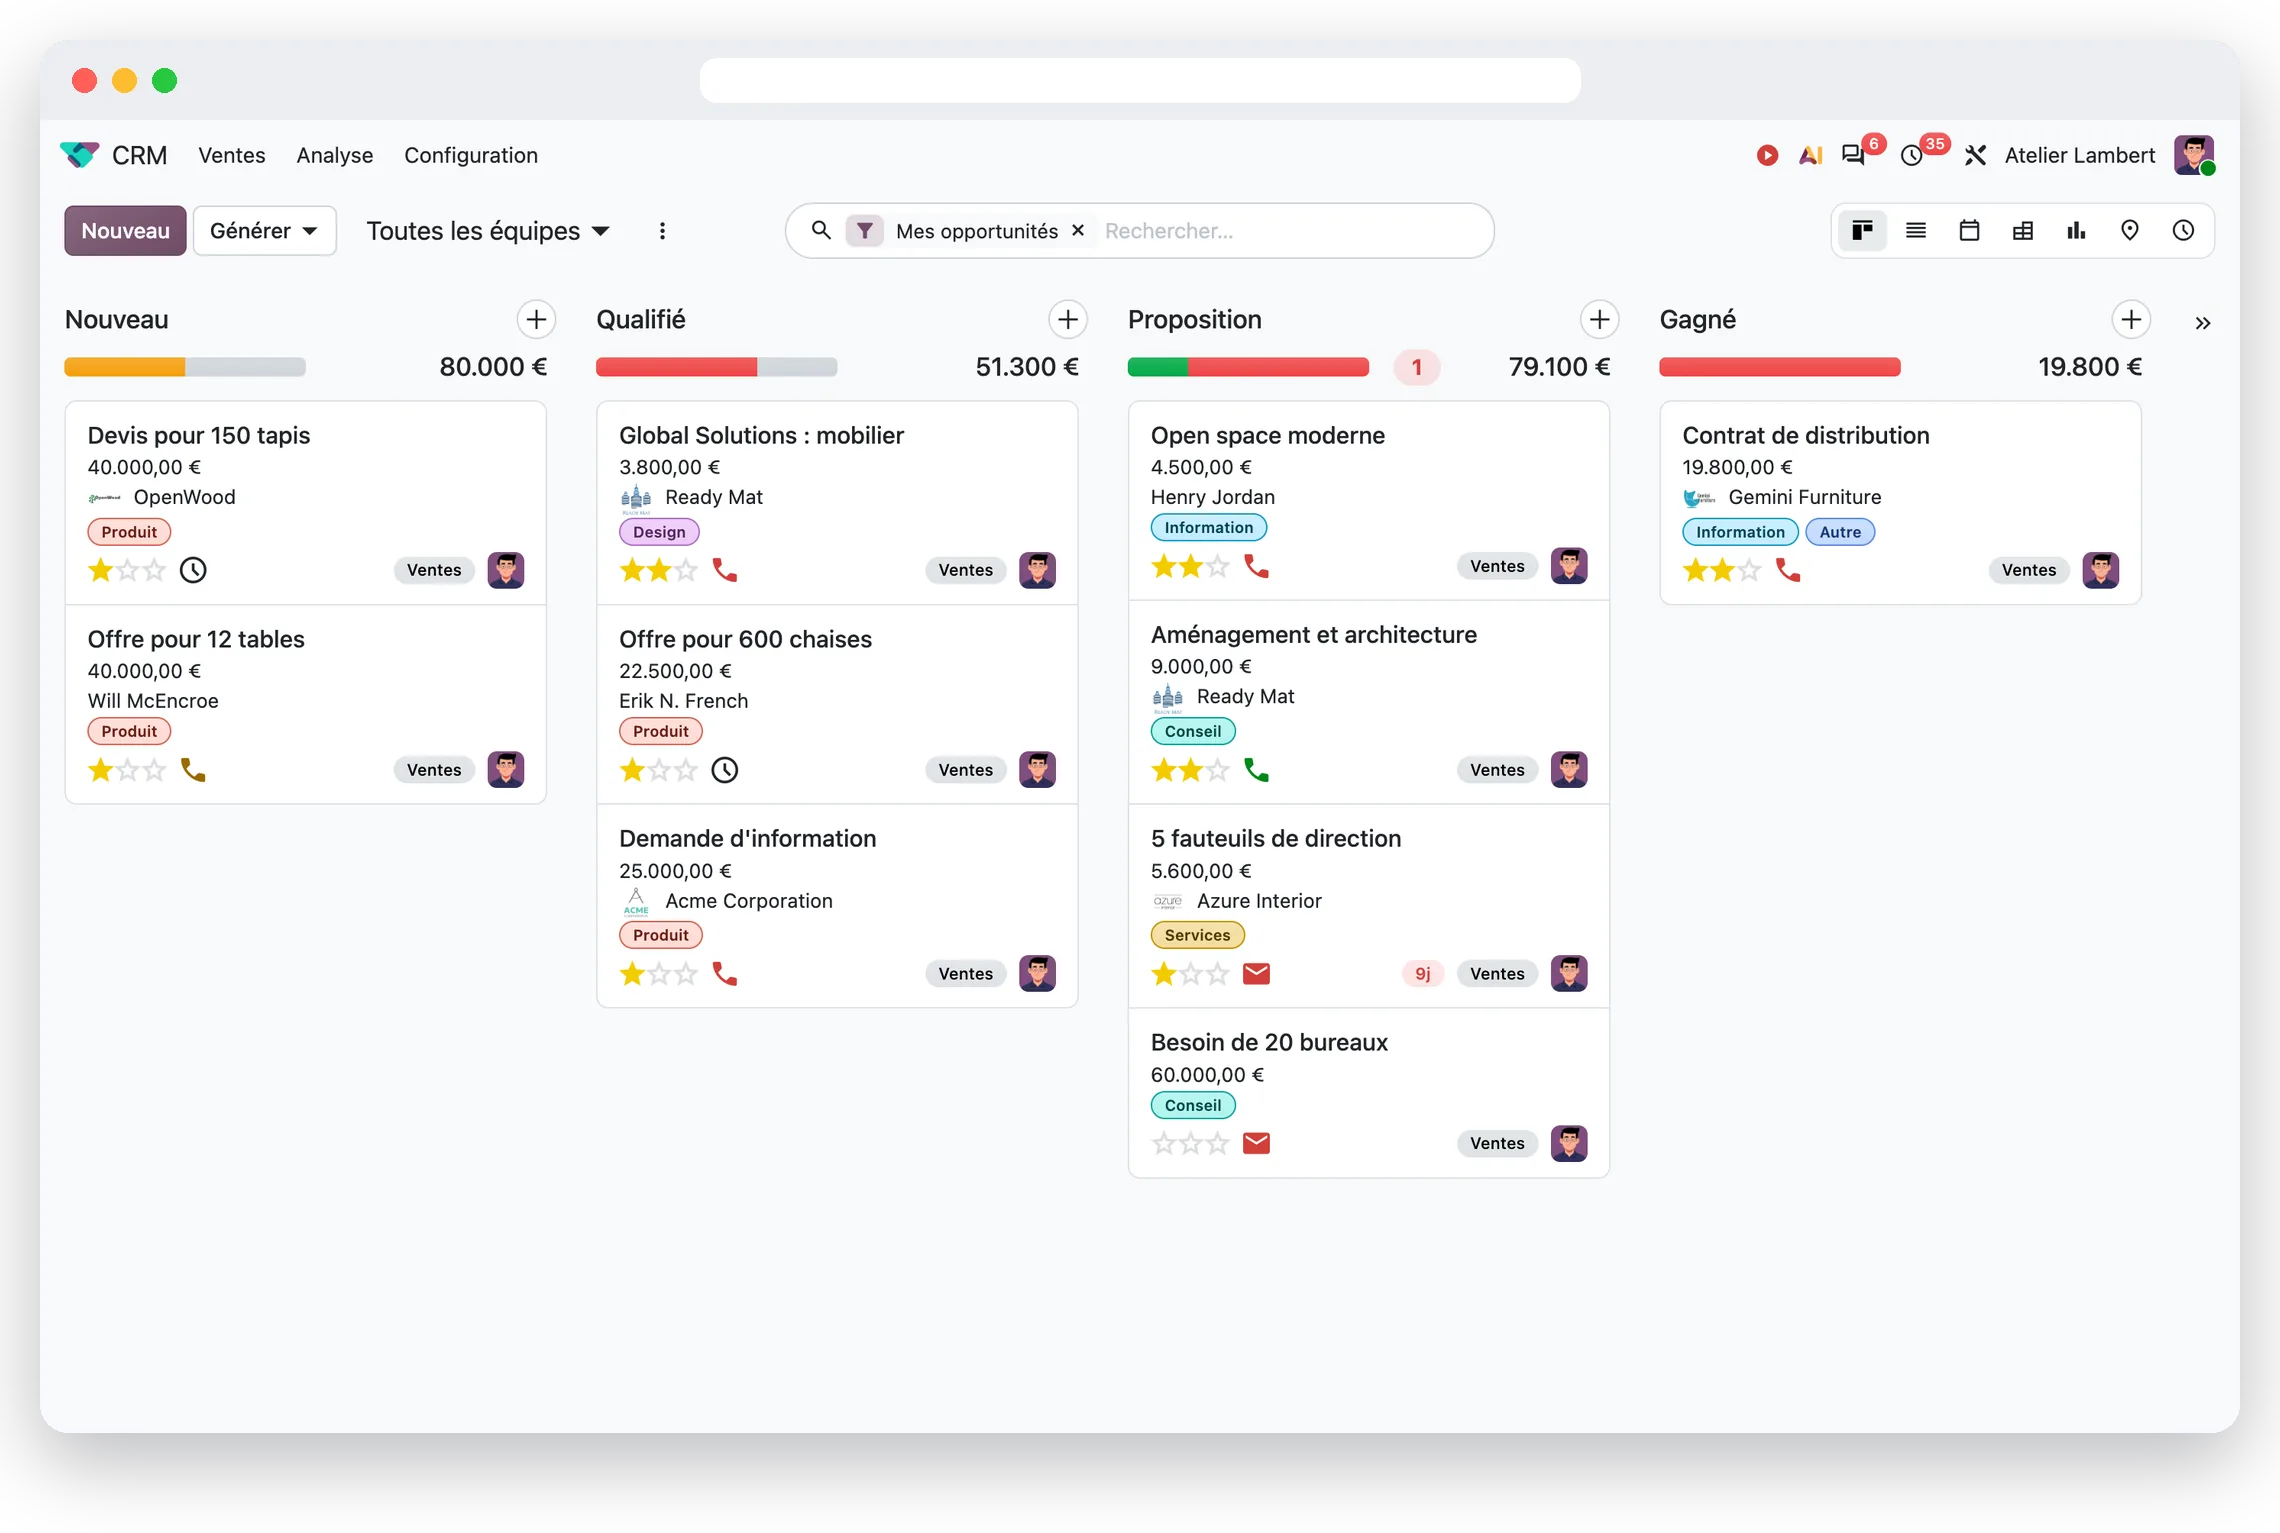
Task: Open Toutes les équipes dropdown
Action: [x=488, y=231]
